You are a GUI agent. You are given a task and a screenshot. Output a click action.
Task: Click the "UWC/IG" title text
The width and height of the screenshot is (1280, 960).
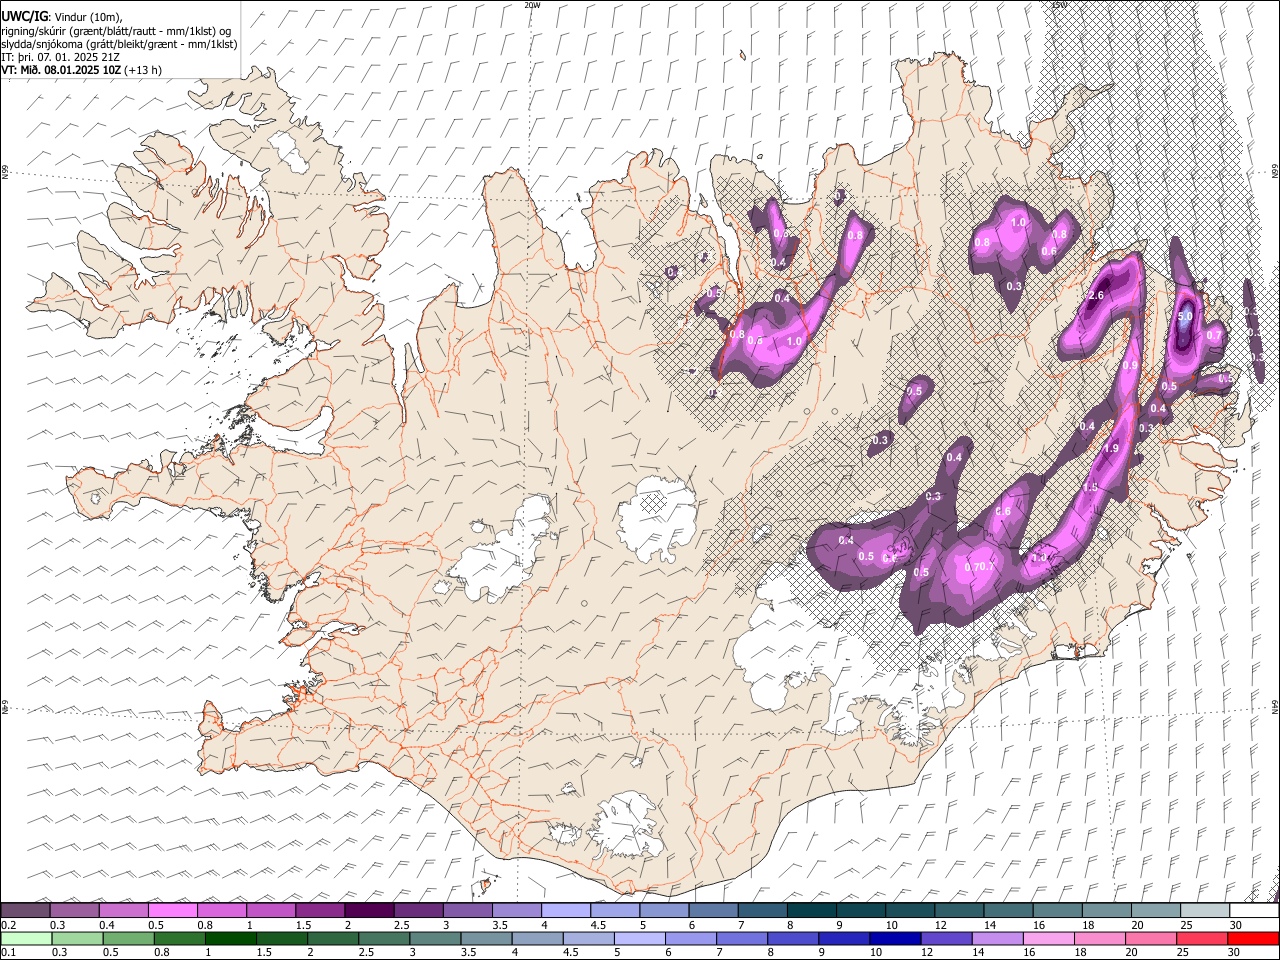click(24, 17)
